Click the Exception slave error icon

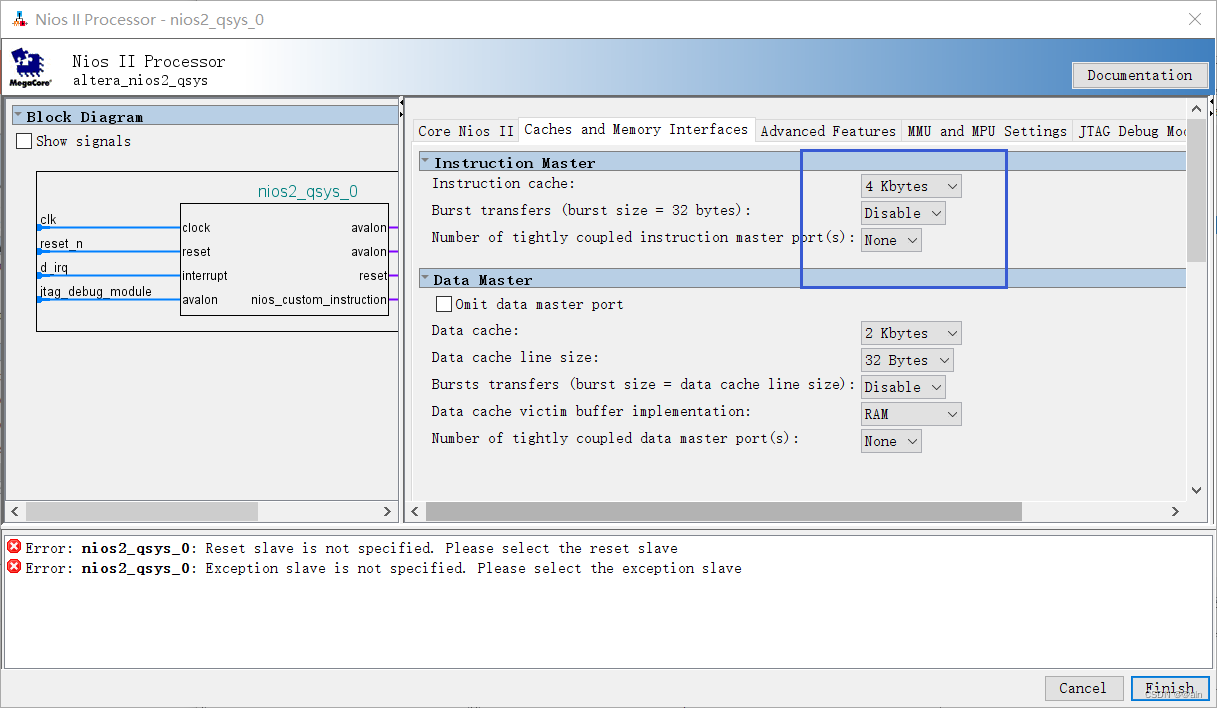coord(14,567)
